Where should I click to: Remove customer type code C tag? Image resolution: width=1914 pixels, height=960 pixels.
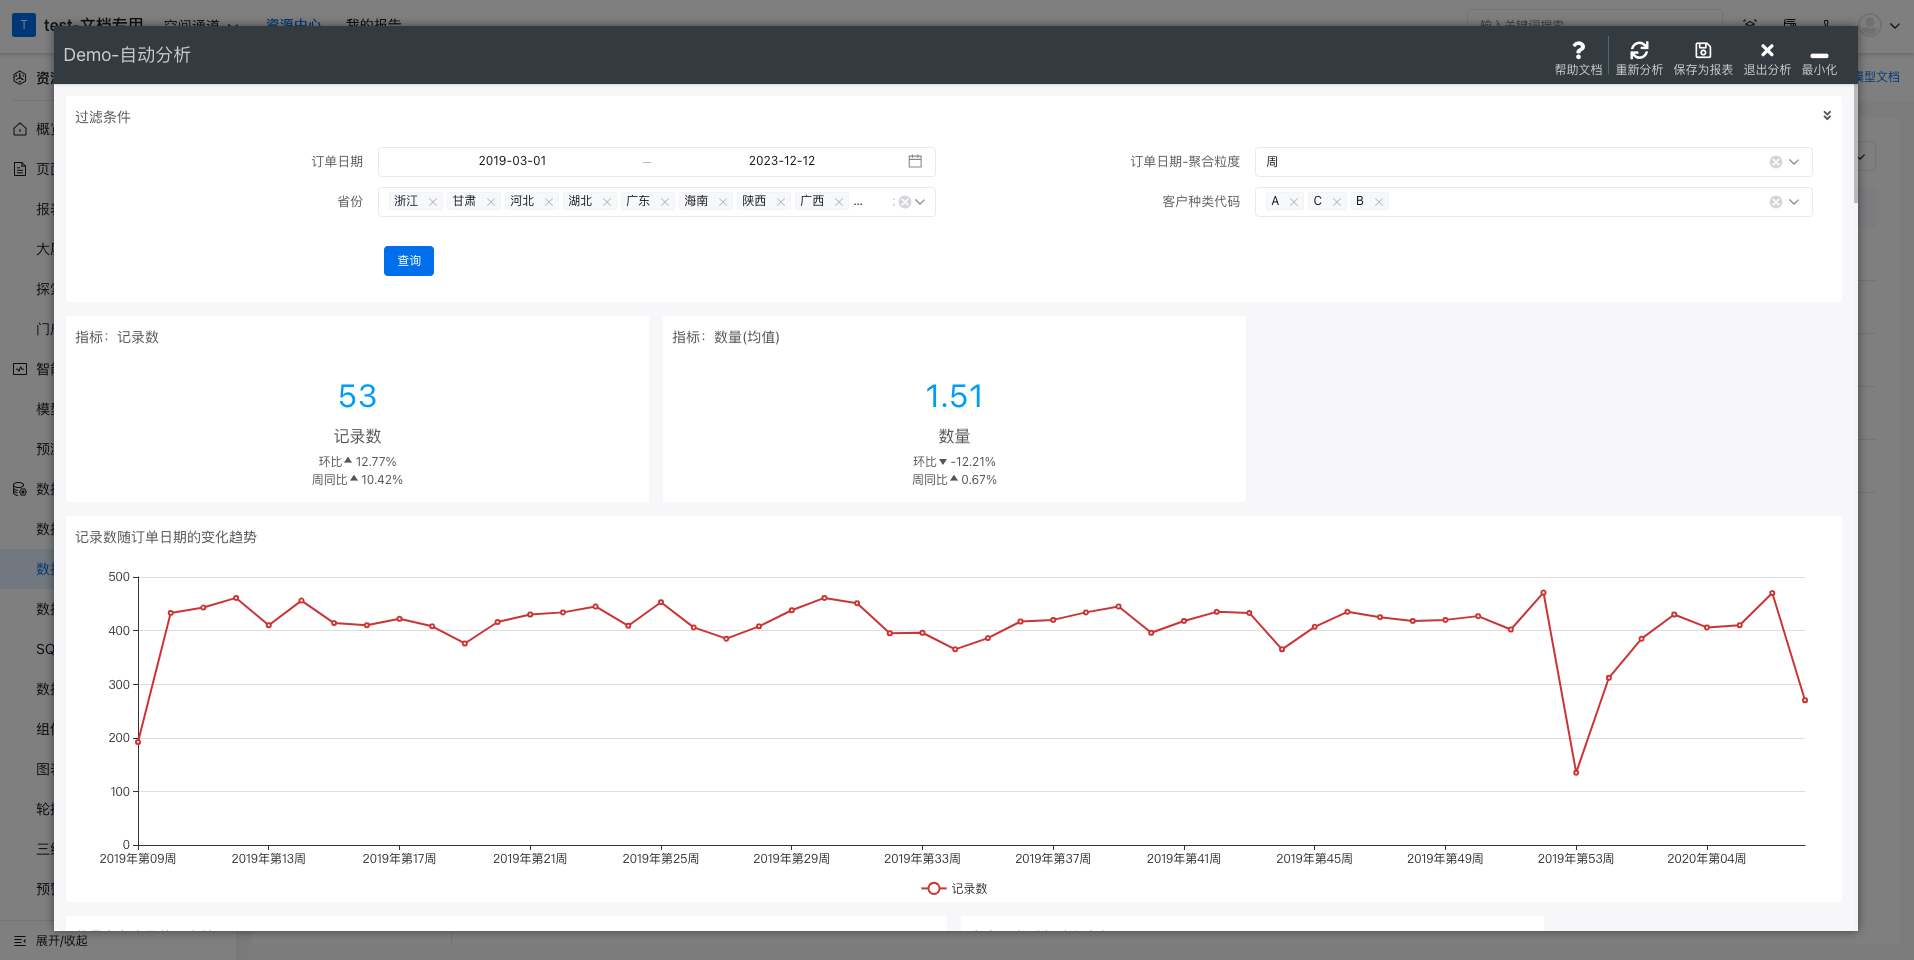point(1337,202)
